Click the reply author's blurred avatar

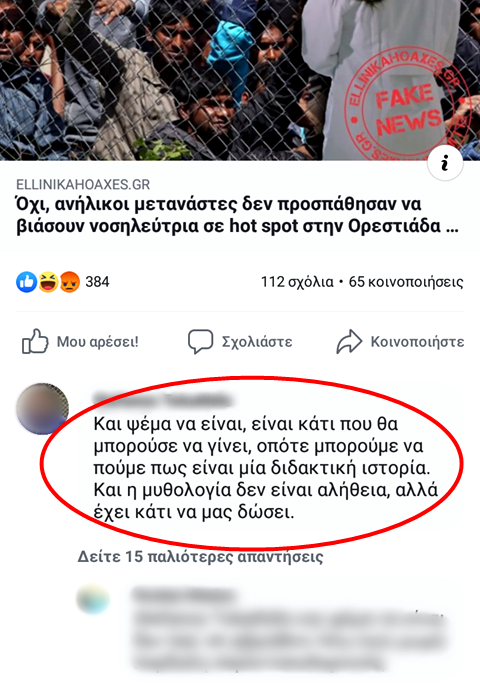(x=93, y=598)
